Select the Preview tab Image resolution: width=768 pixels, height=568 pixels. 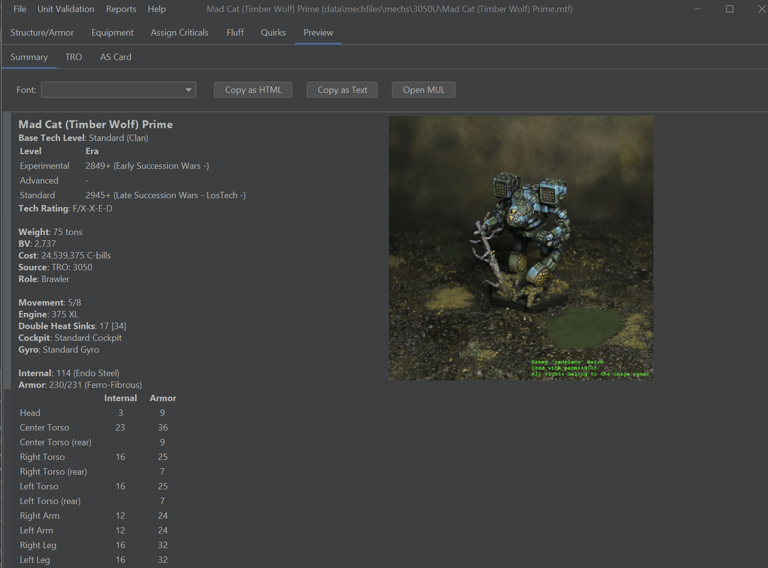point(318,32)
